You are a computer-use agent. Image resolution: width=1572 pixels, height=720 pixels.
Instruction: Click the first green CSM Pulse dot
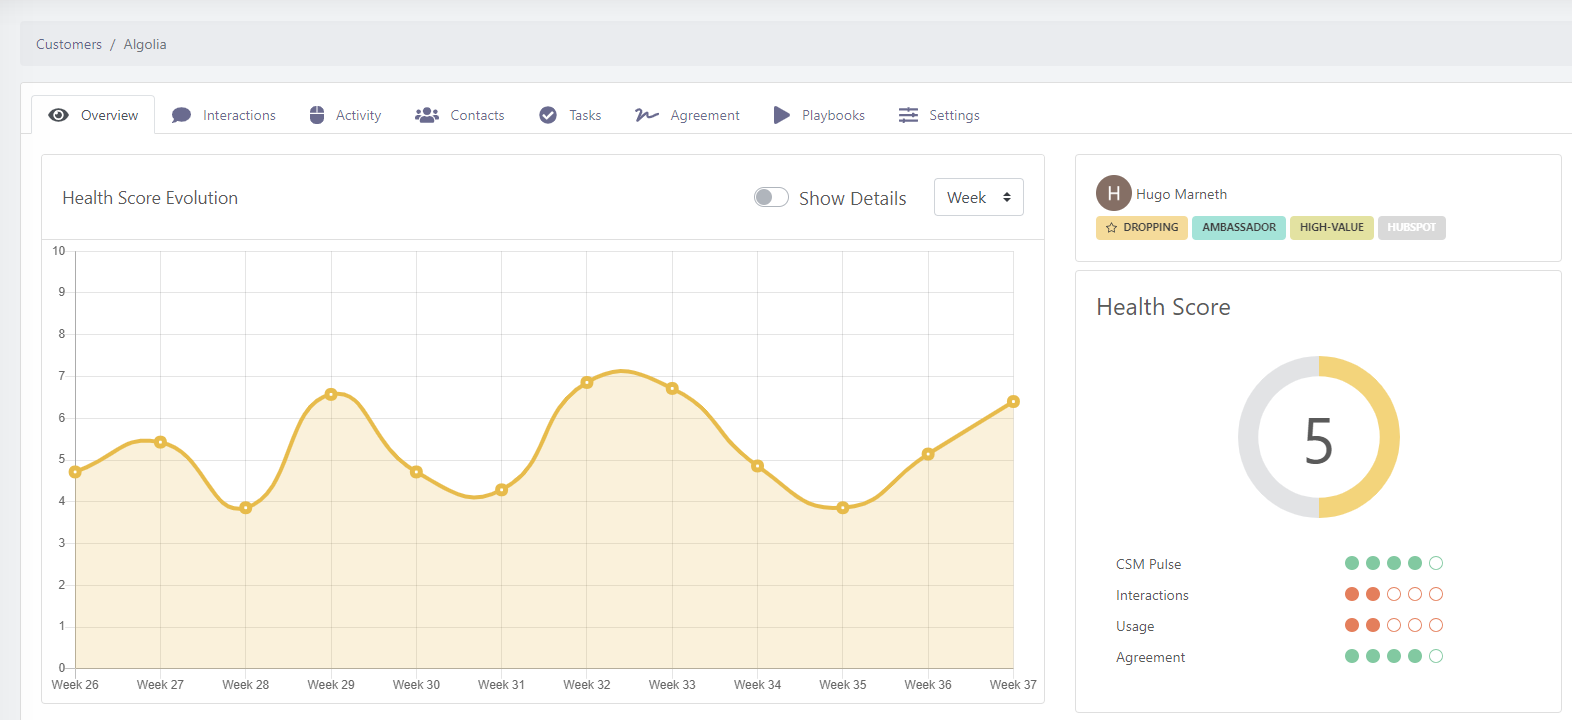pos(1352,563)
